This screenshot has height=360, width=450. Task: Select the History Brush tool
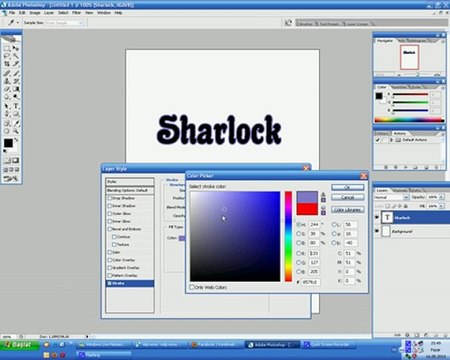pos(16,81)
